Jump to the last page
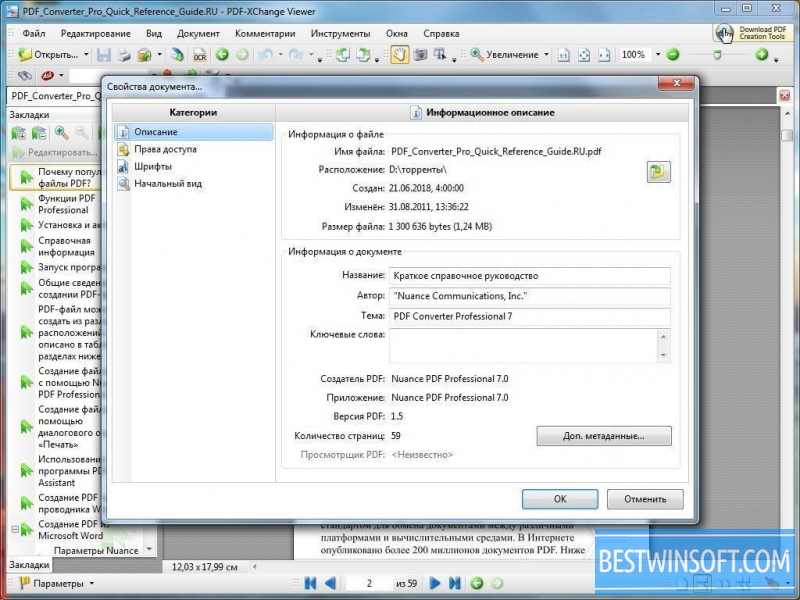The image size is (800, 600). pyautogui.click(x=455, y=583)
